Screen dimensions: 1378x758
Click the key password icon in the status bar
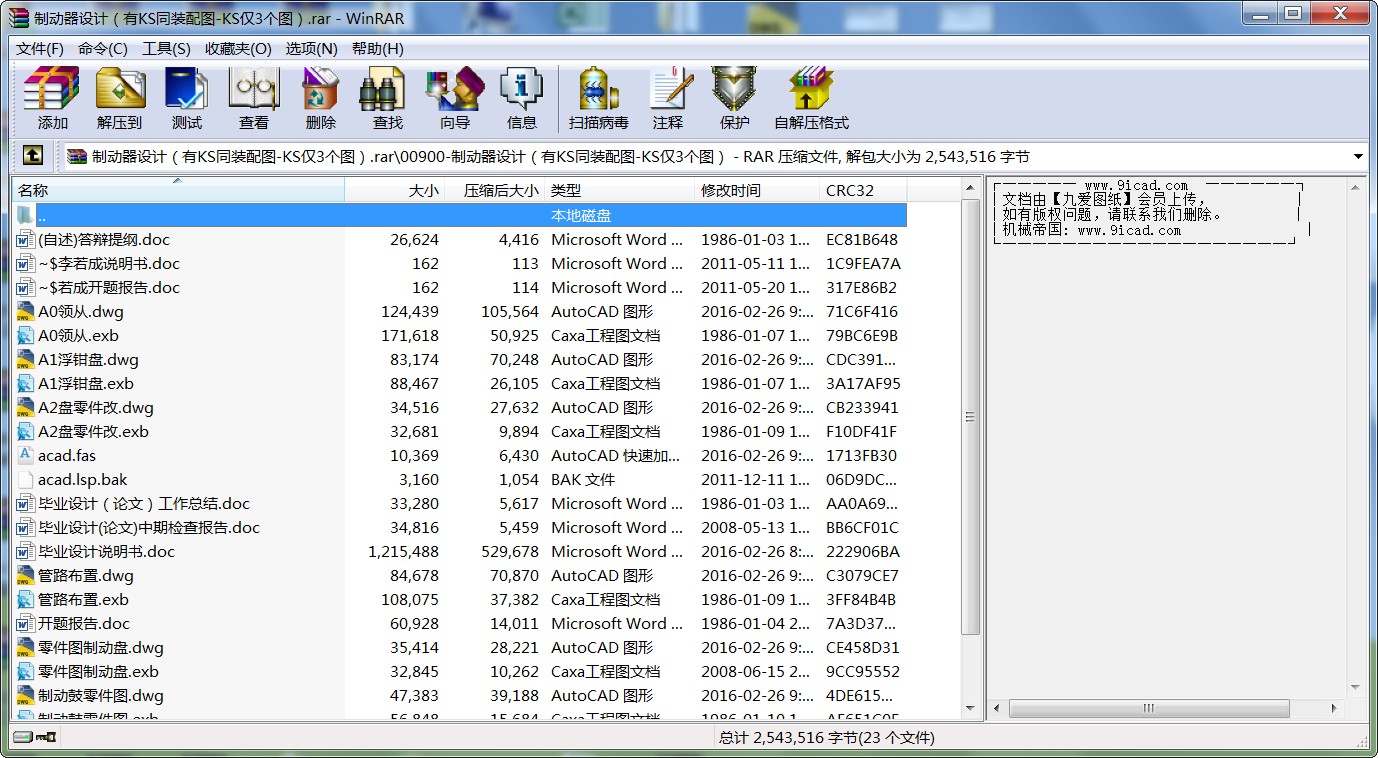pos(46,738)
